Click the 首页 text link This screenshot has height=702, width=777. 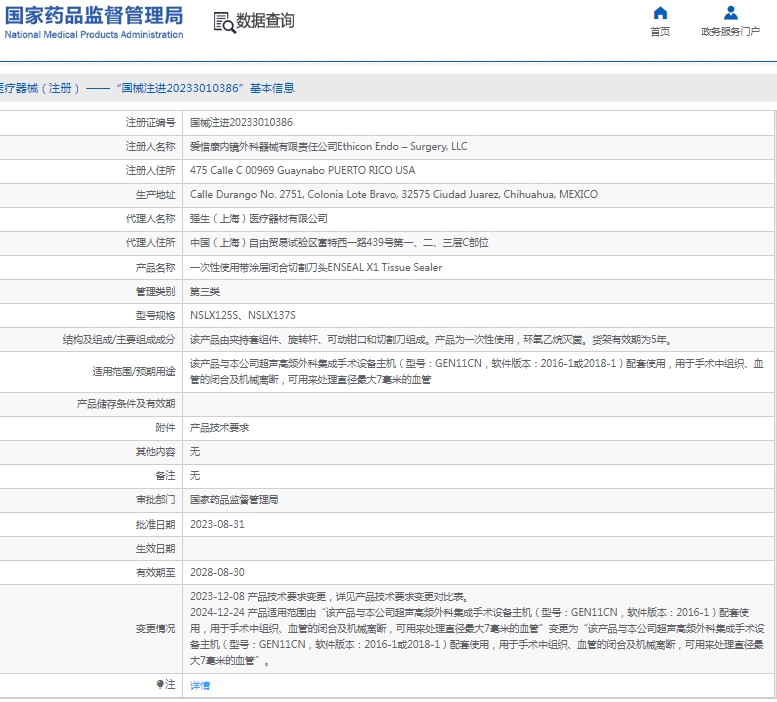tap(660, 32)
